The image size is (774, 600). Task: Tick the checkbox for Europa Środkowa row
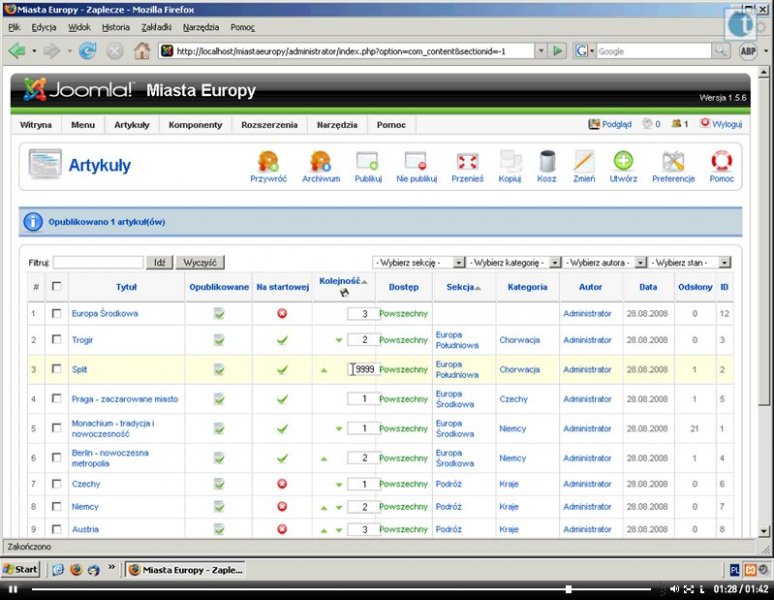(57, 313)
